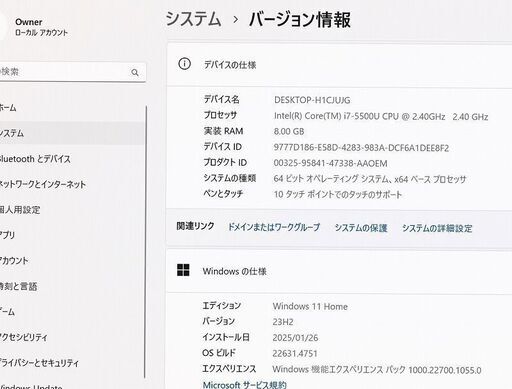Open システムの保護 link
The height and width of the screenshot is (389, 512).
coord(361,228)
